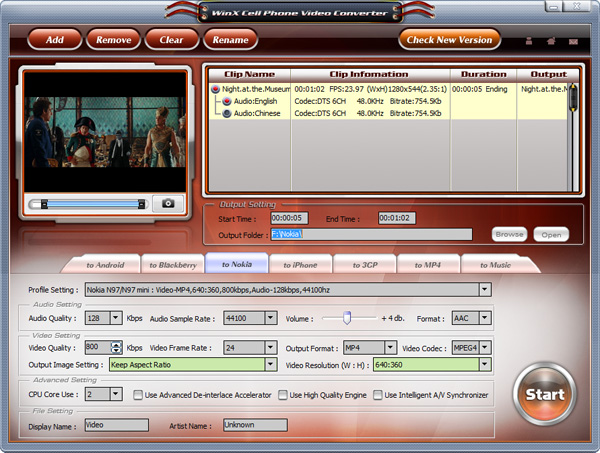600x453 pixels.
Task: Click the Volume slider handle
Action: 347,318
